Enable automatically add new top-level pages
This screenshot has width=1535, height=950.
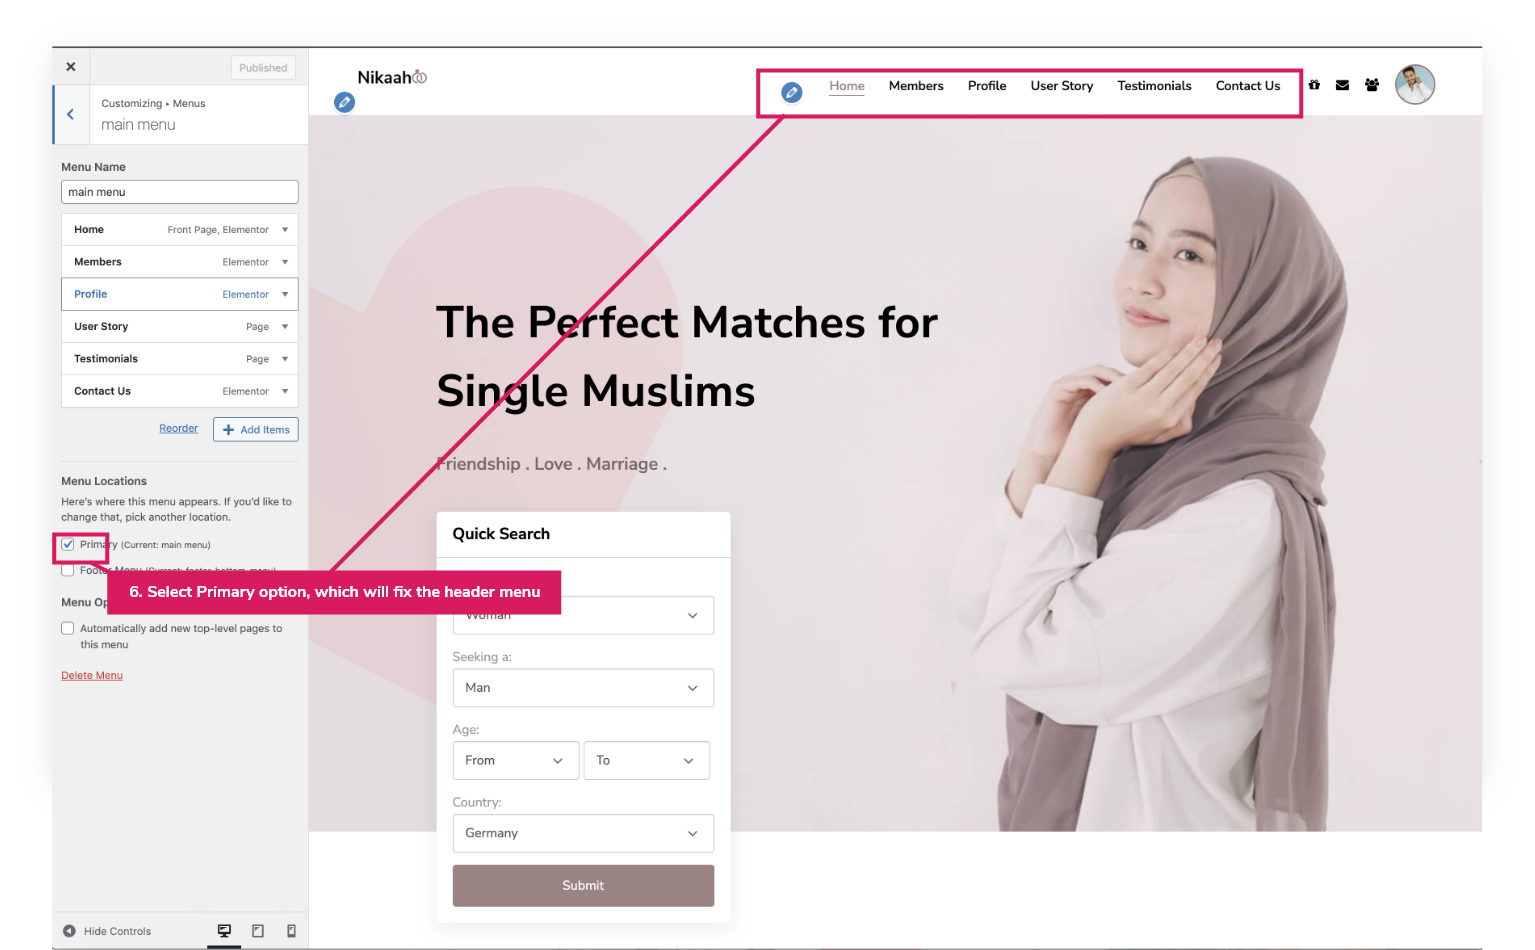tap(68, 628)
